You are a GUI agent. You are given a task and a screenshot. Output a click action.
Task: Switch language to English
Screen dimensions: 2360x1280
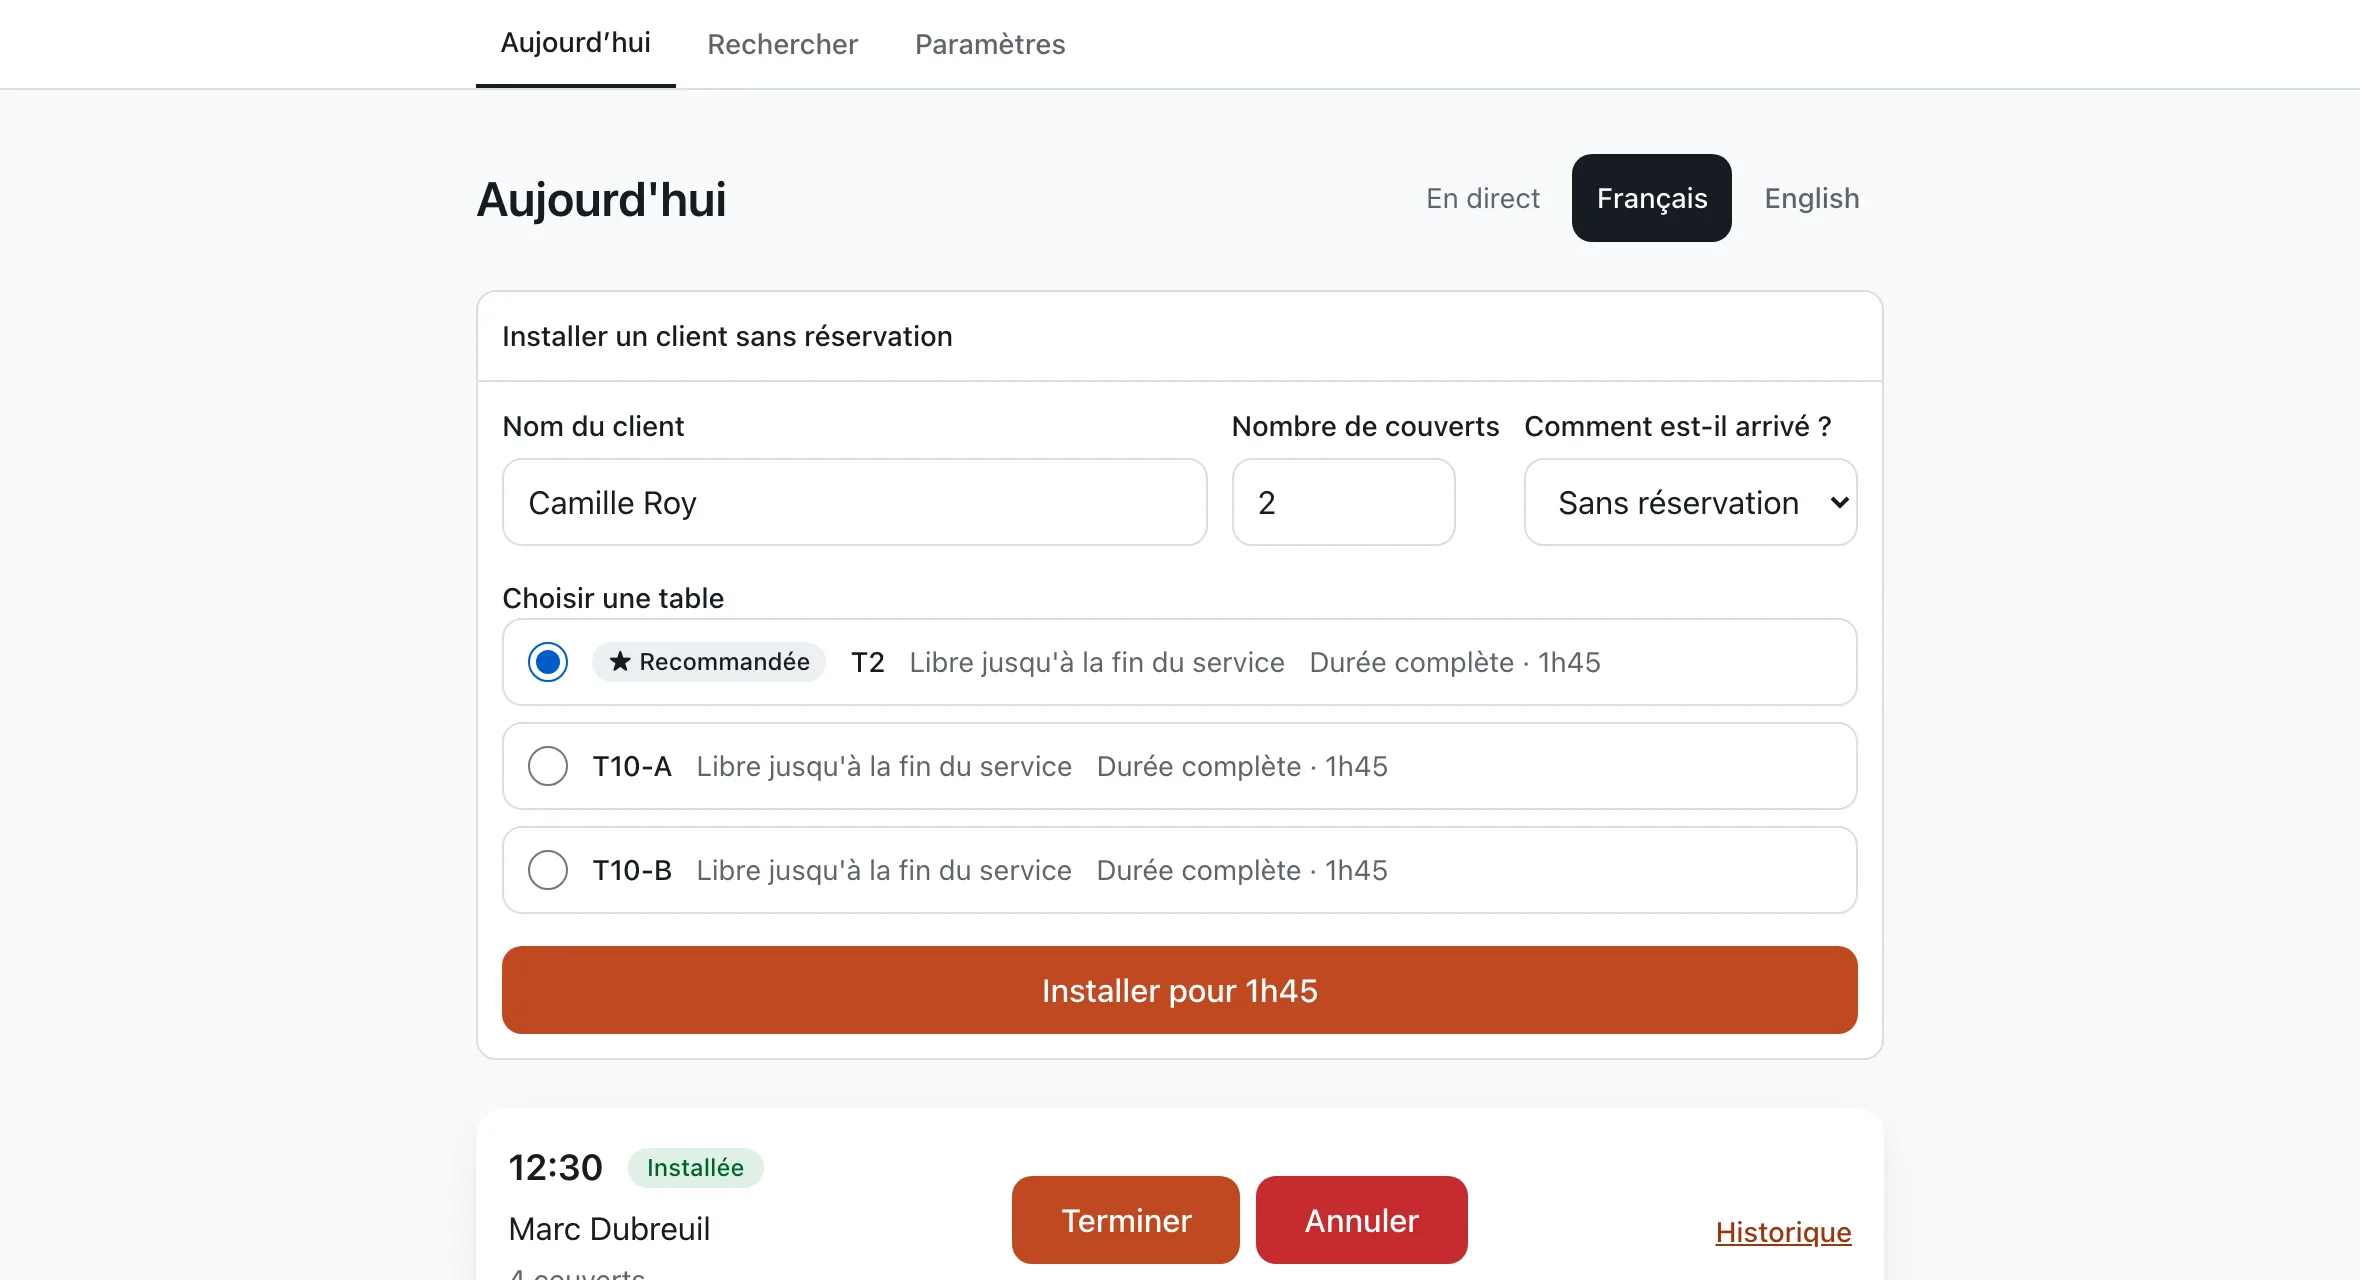point(1812,198)
